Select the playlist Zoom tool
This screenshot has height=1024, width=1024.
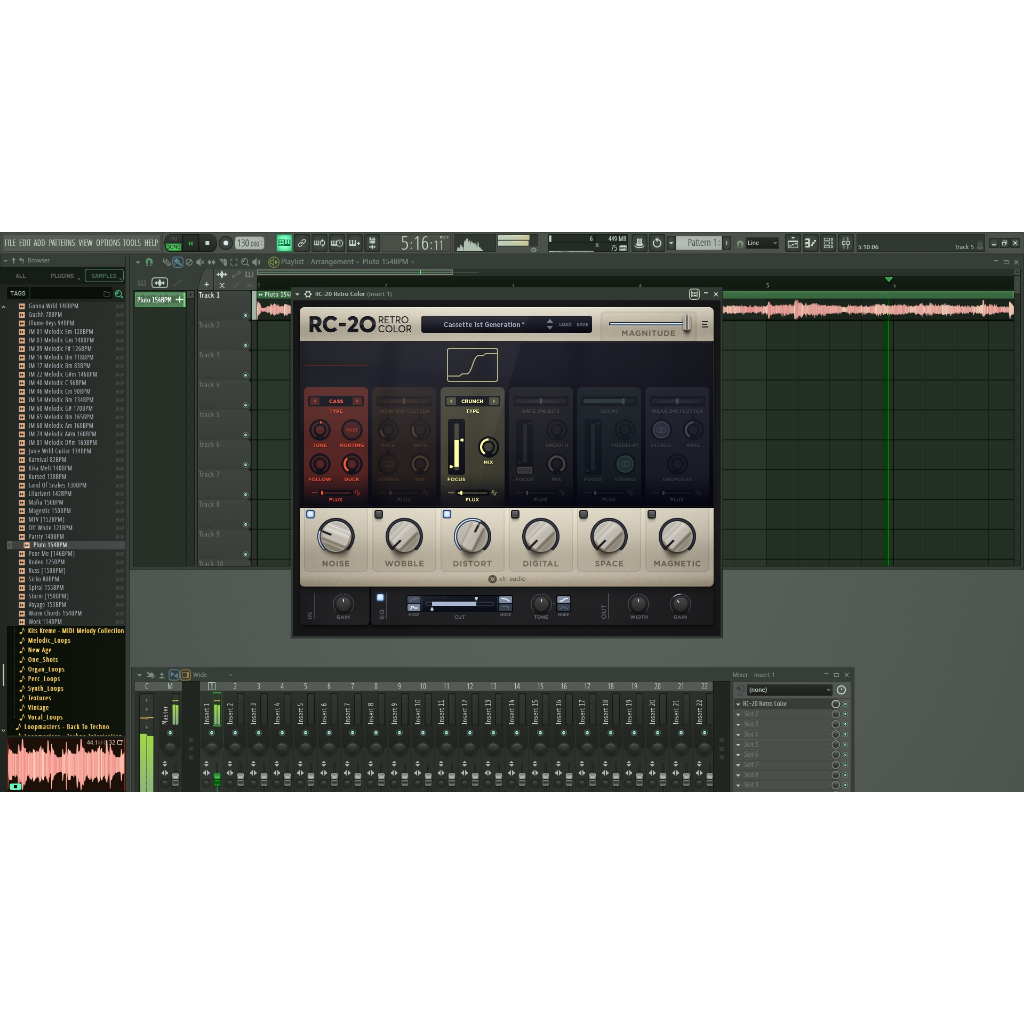(x=245, y=262)
